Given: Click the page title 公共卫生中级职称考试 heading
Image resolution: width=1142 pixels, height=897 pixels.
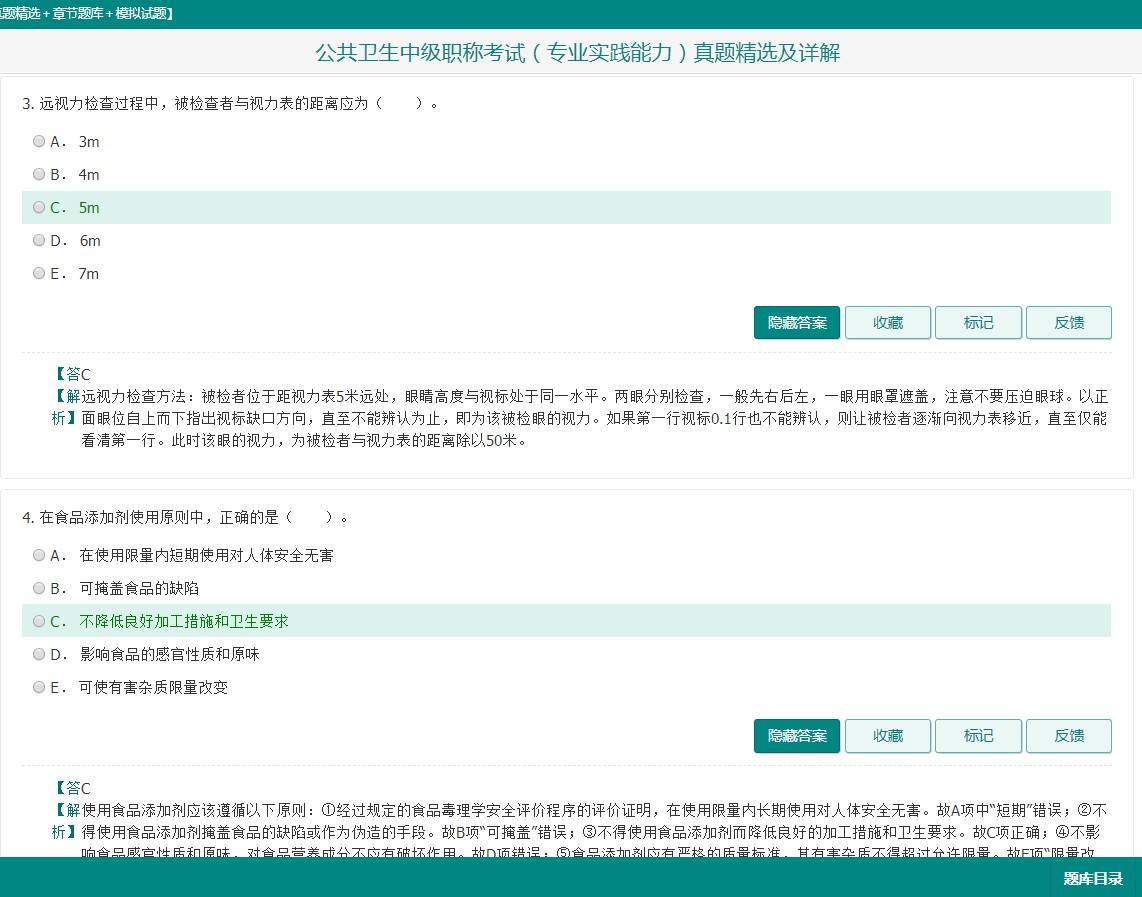Looking at the screenshot, I should pos(578,52).
